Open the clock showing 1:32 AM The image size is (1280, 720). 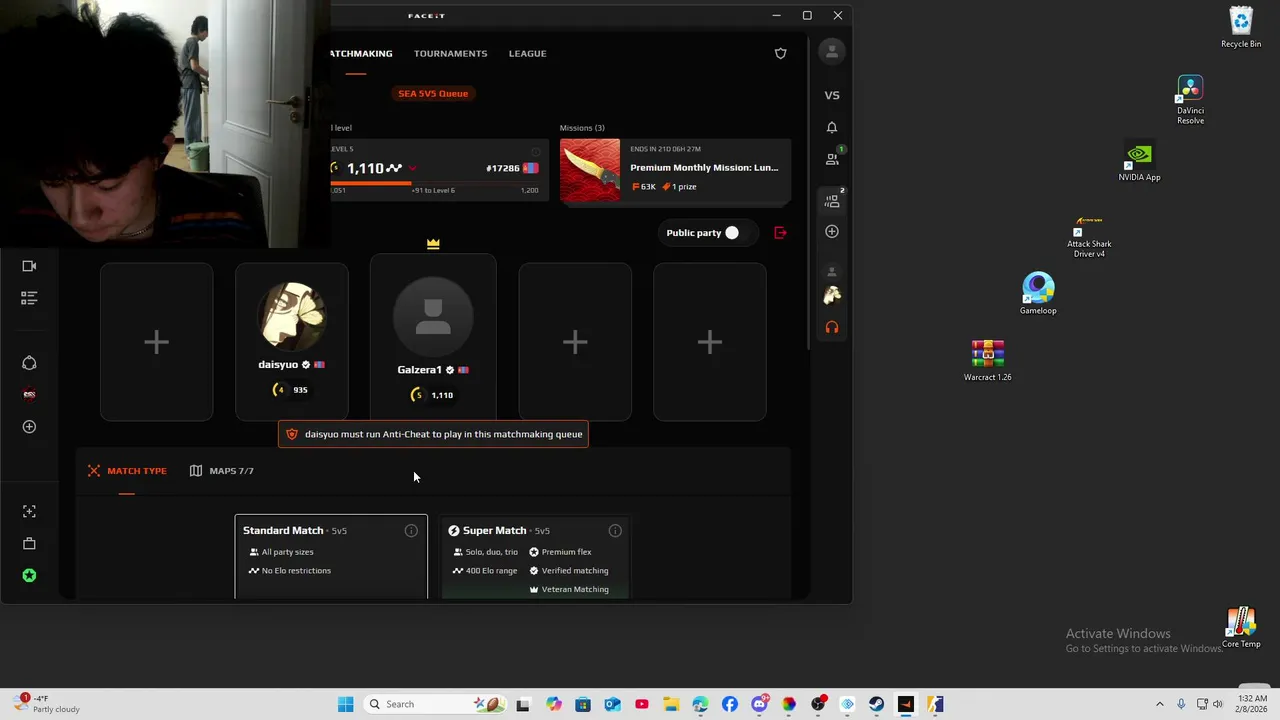[x=1252, y=704]
